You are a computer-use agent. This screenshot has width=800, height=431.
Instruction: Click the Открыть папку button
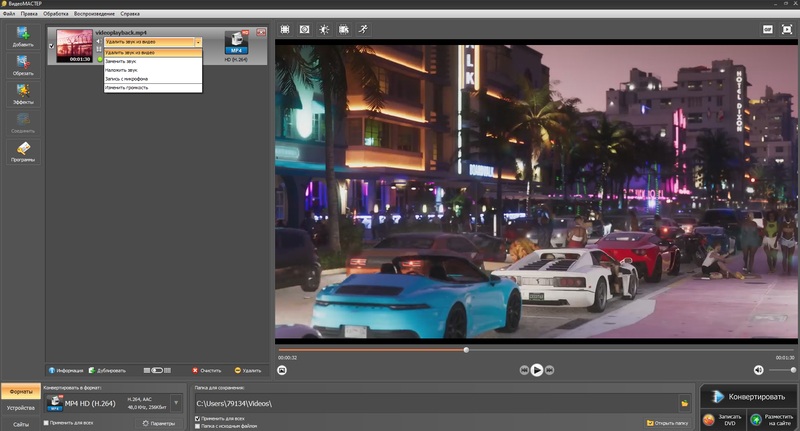pyautogui.click(x=667, y=423)
